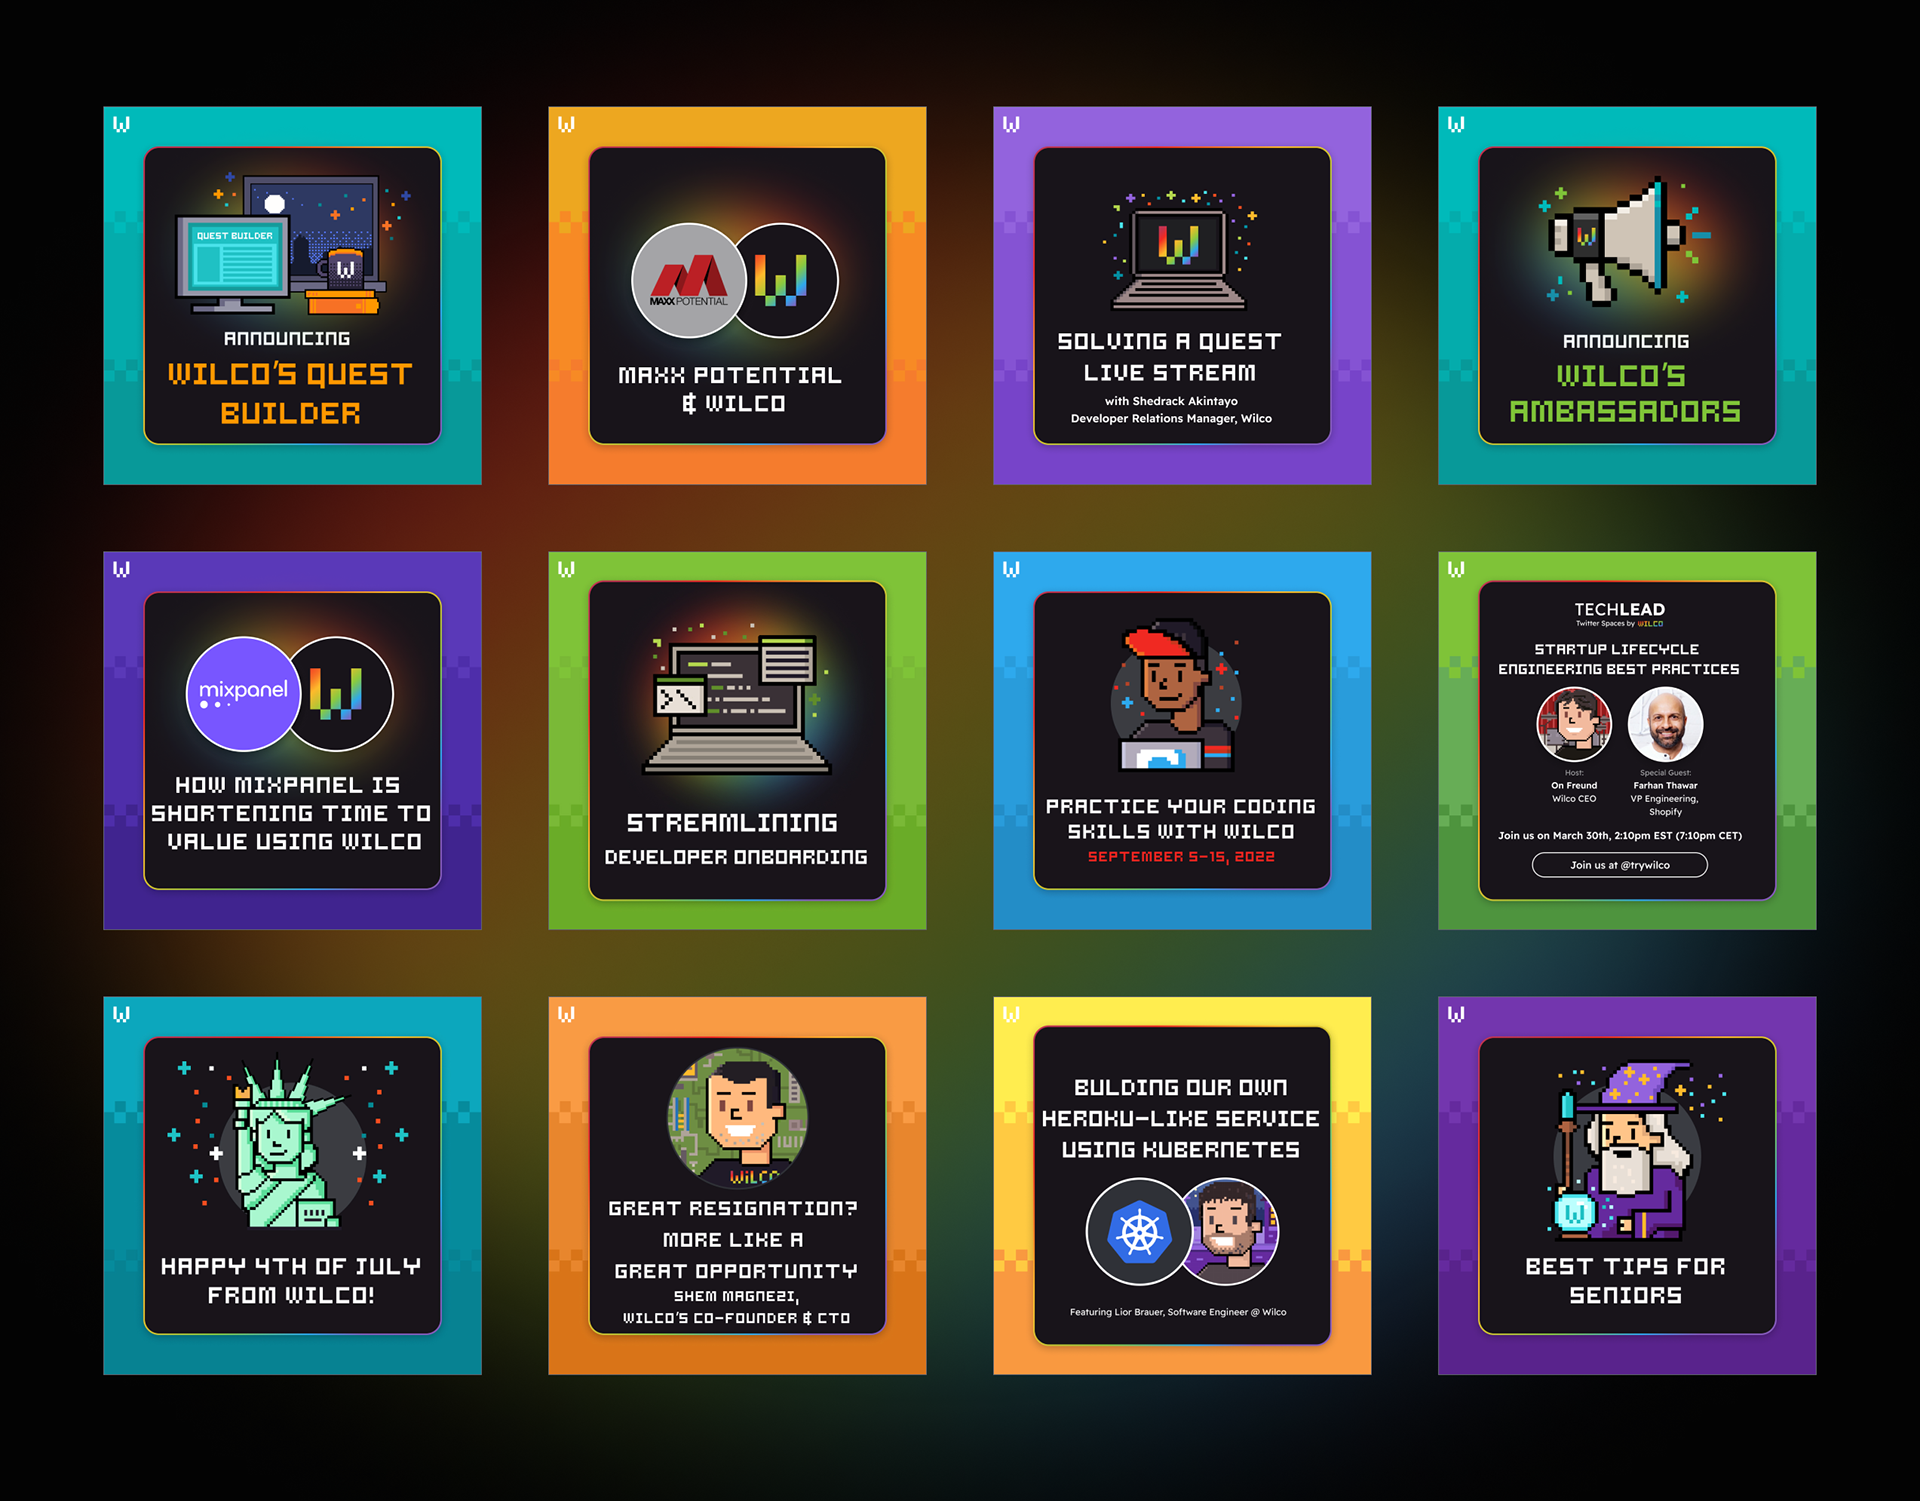The width and height of the screenshot is (1920, 1501).
Task: Click the W logo on yellow Kubernetes card
Action: pos(1011,1014)
